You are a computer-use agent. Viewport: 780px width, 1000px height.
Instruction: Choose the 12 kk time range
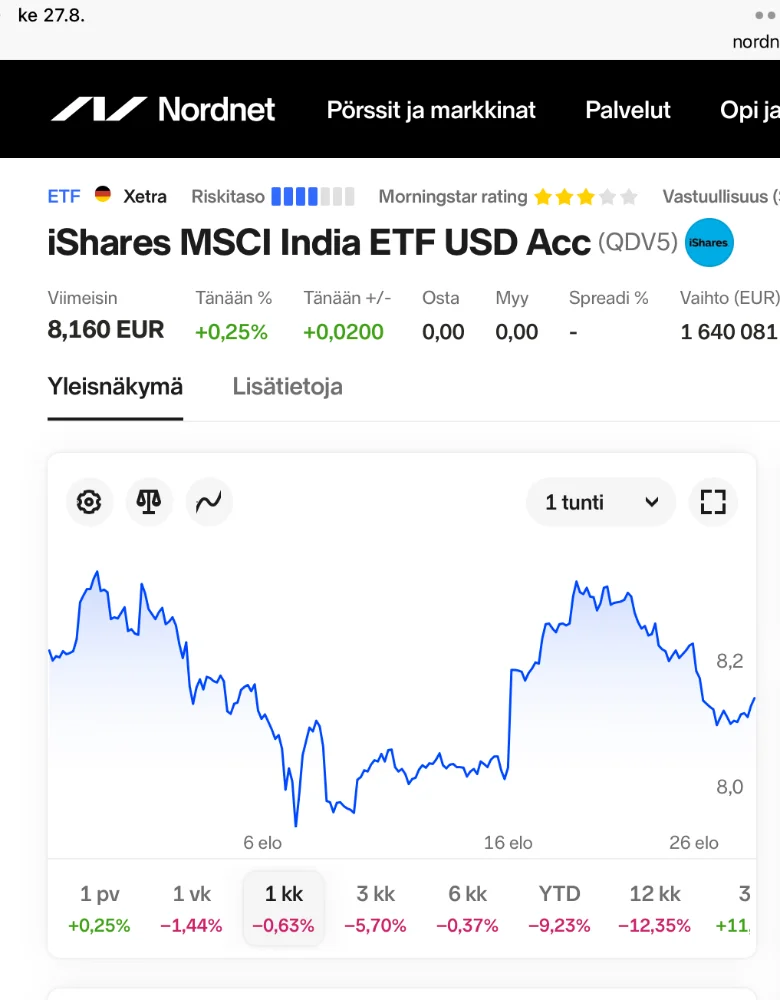655,907
